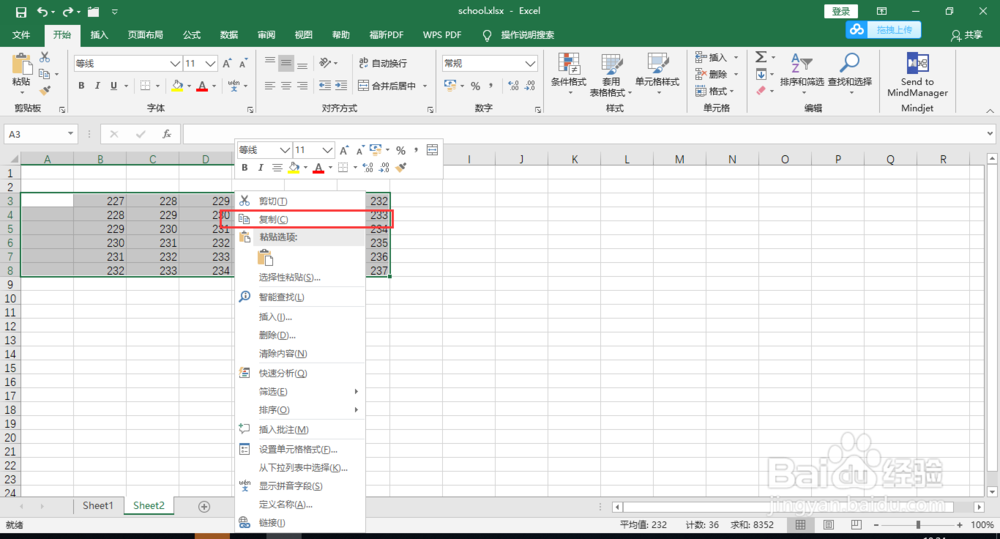Open the number format 常规 dropdown
The image size is (1000, 539).
[x=530, y=64]
